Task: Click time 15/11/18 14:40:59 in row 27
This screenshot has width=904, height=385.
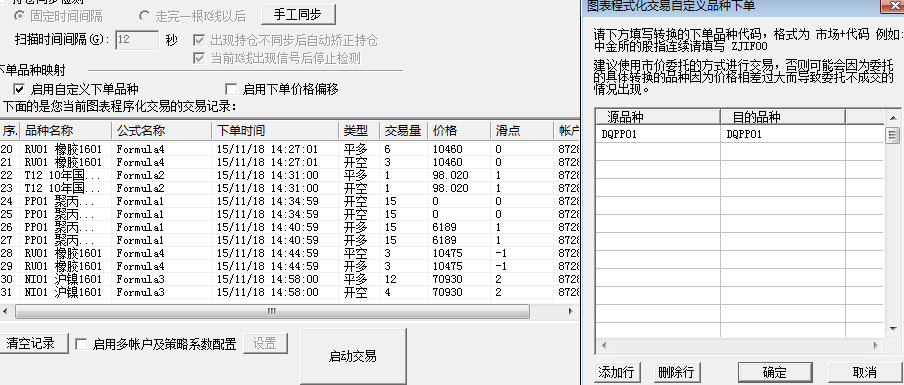Action: click(268, 240)
